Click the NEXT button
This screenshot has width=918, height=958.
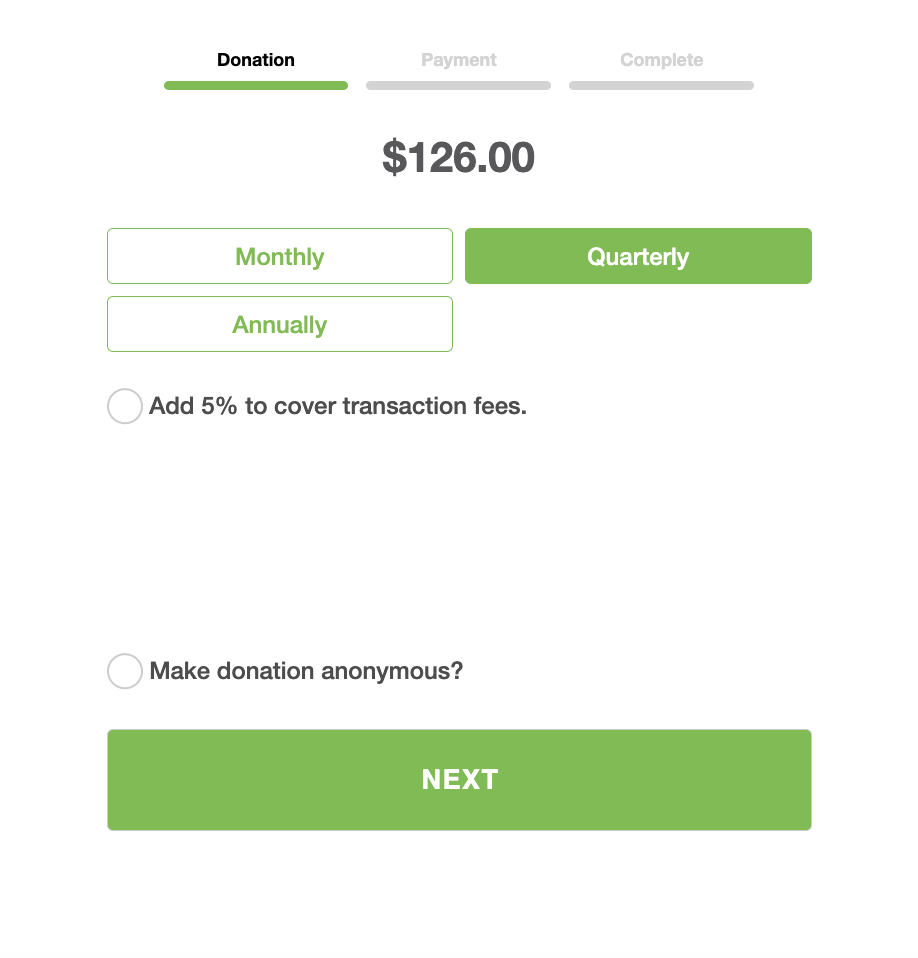click(459, 780)
